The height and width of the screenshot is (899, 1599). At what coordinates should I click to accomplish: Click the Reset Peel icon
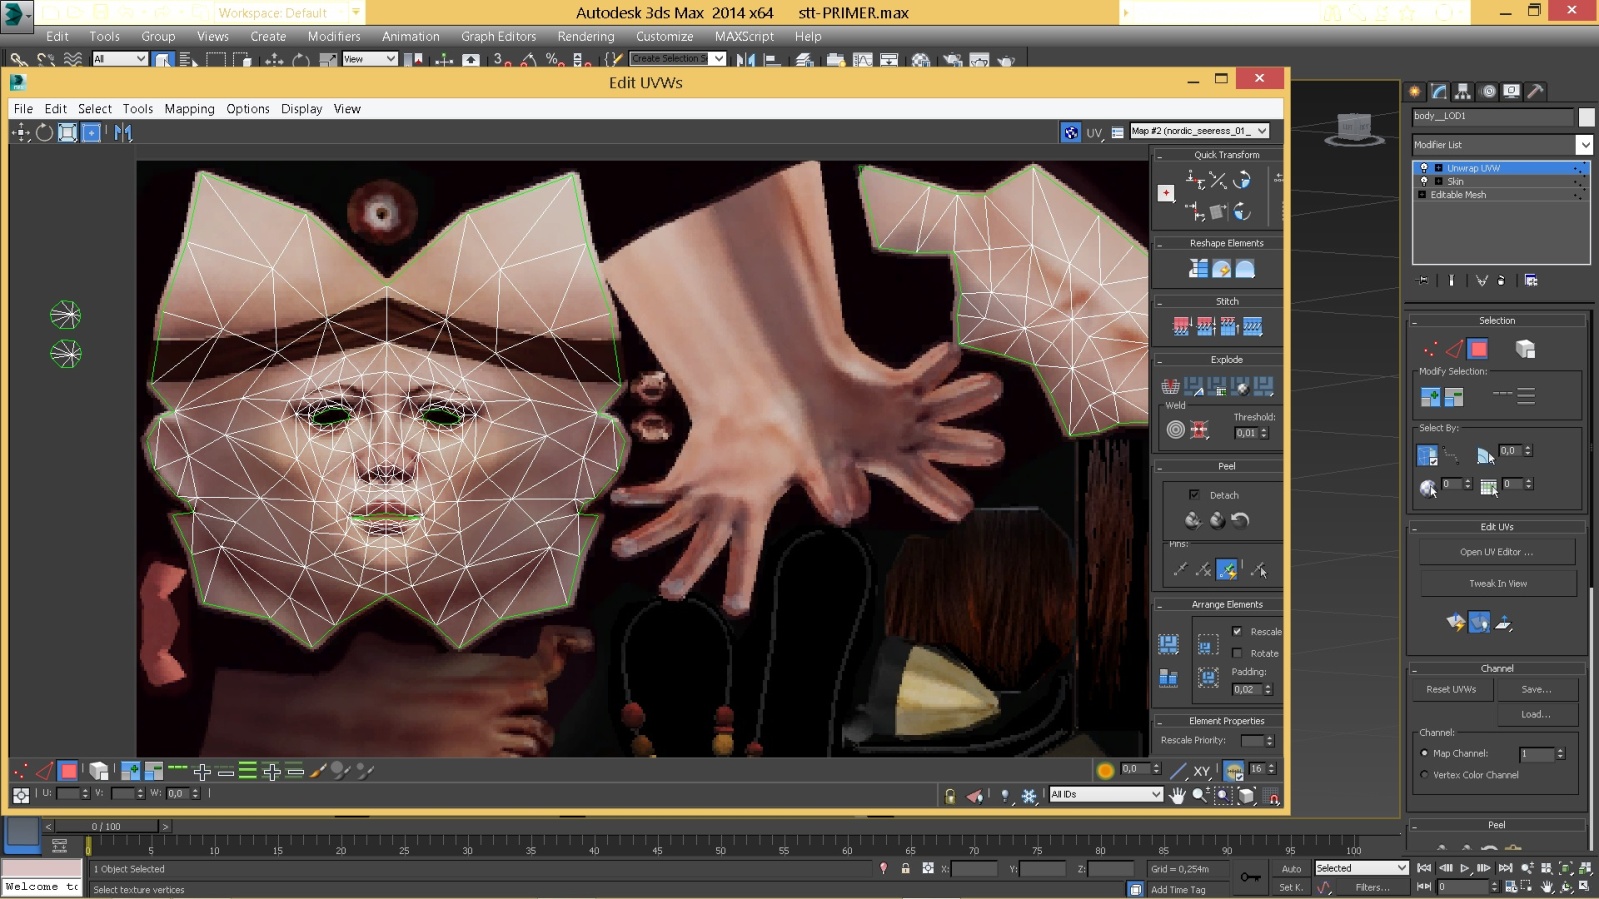[1240, 519]
